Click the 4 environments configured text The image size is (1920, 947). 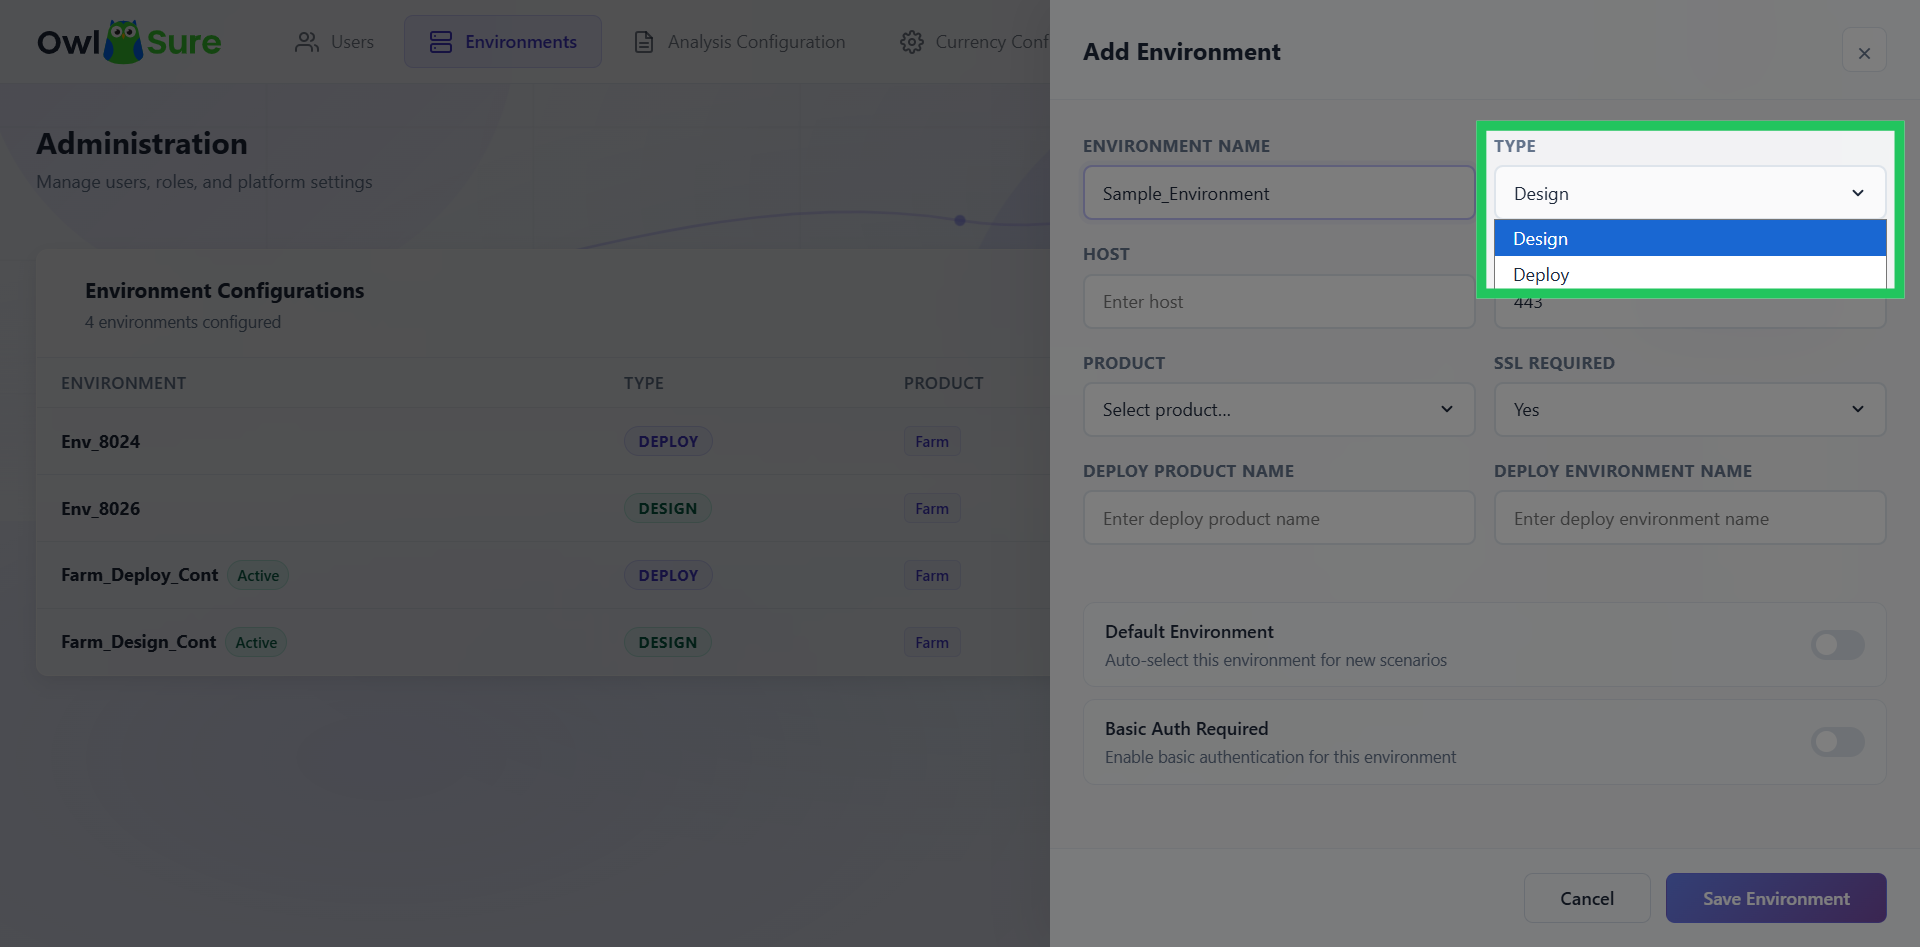183,322
